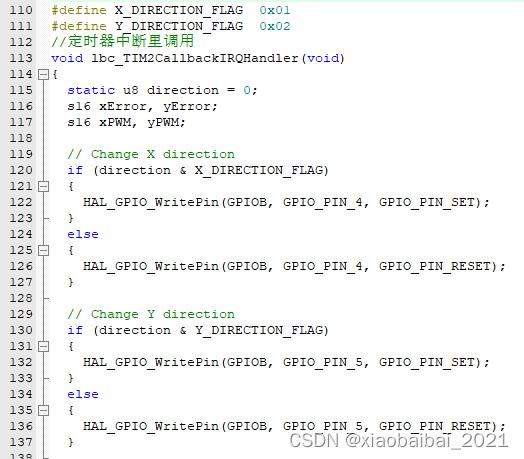Click the X_DIRECTION_FLAG define on line 110

179,10
